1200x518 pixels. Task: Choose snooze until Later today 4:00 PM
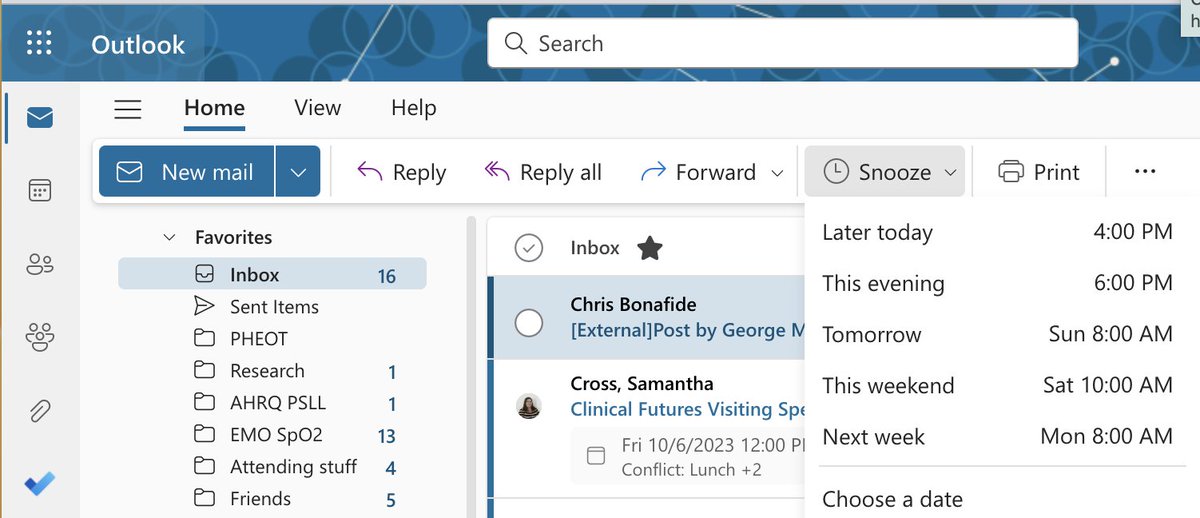click(x=997, y=232)
